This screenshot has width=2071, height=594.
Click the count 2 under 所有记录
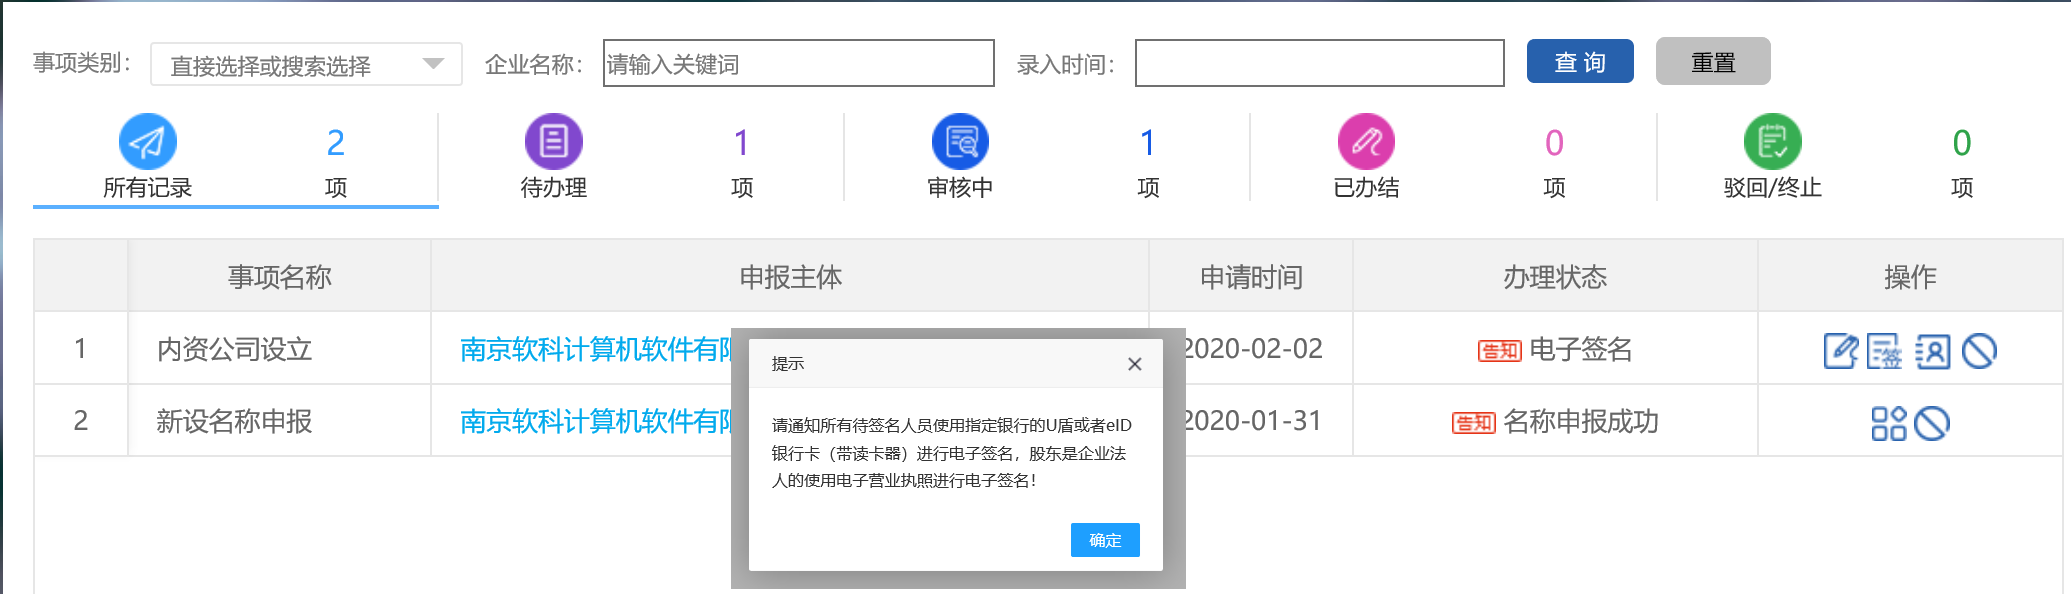pyautogui.click(x=336, y=143)
